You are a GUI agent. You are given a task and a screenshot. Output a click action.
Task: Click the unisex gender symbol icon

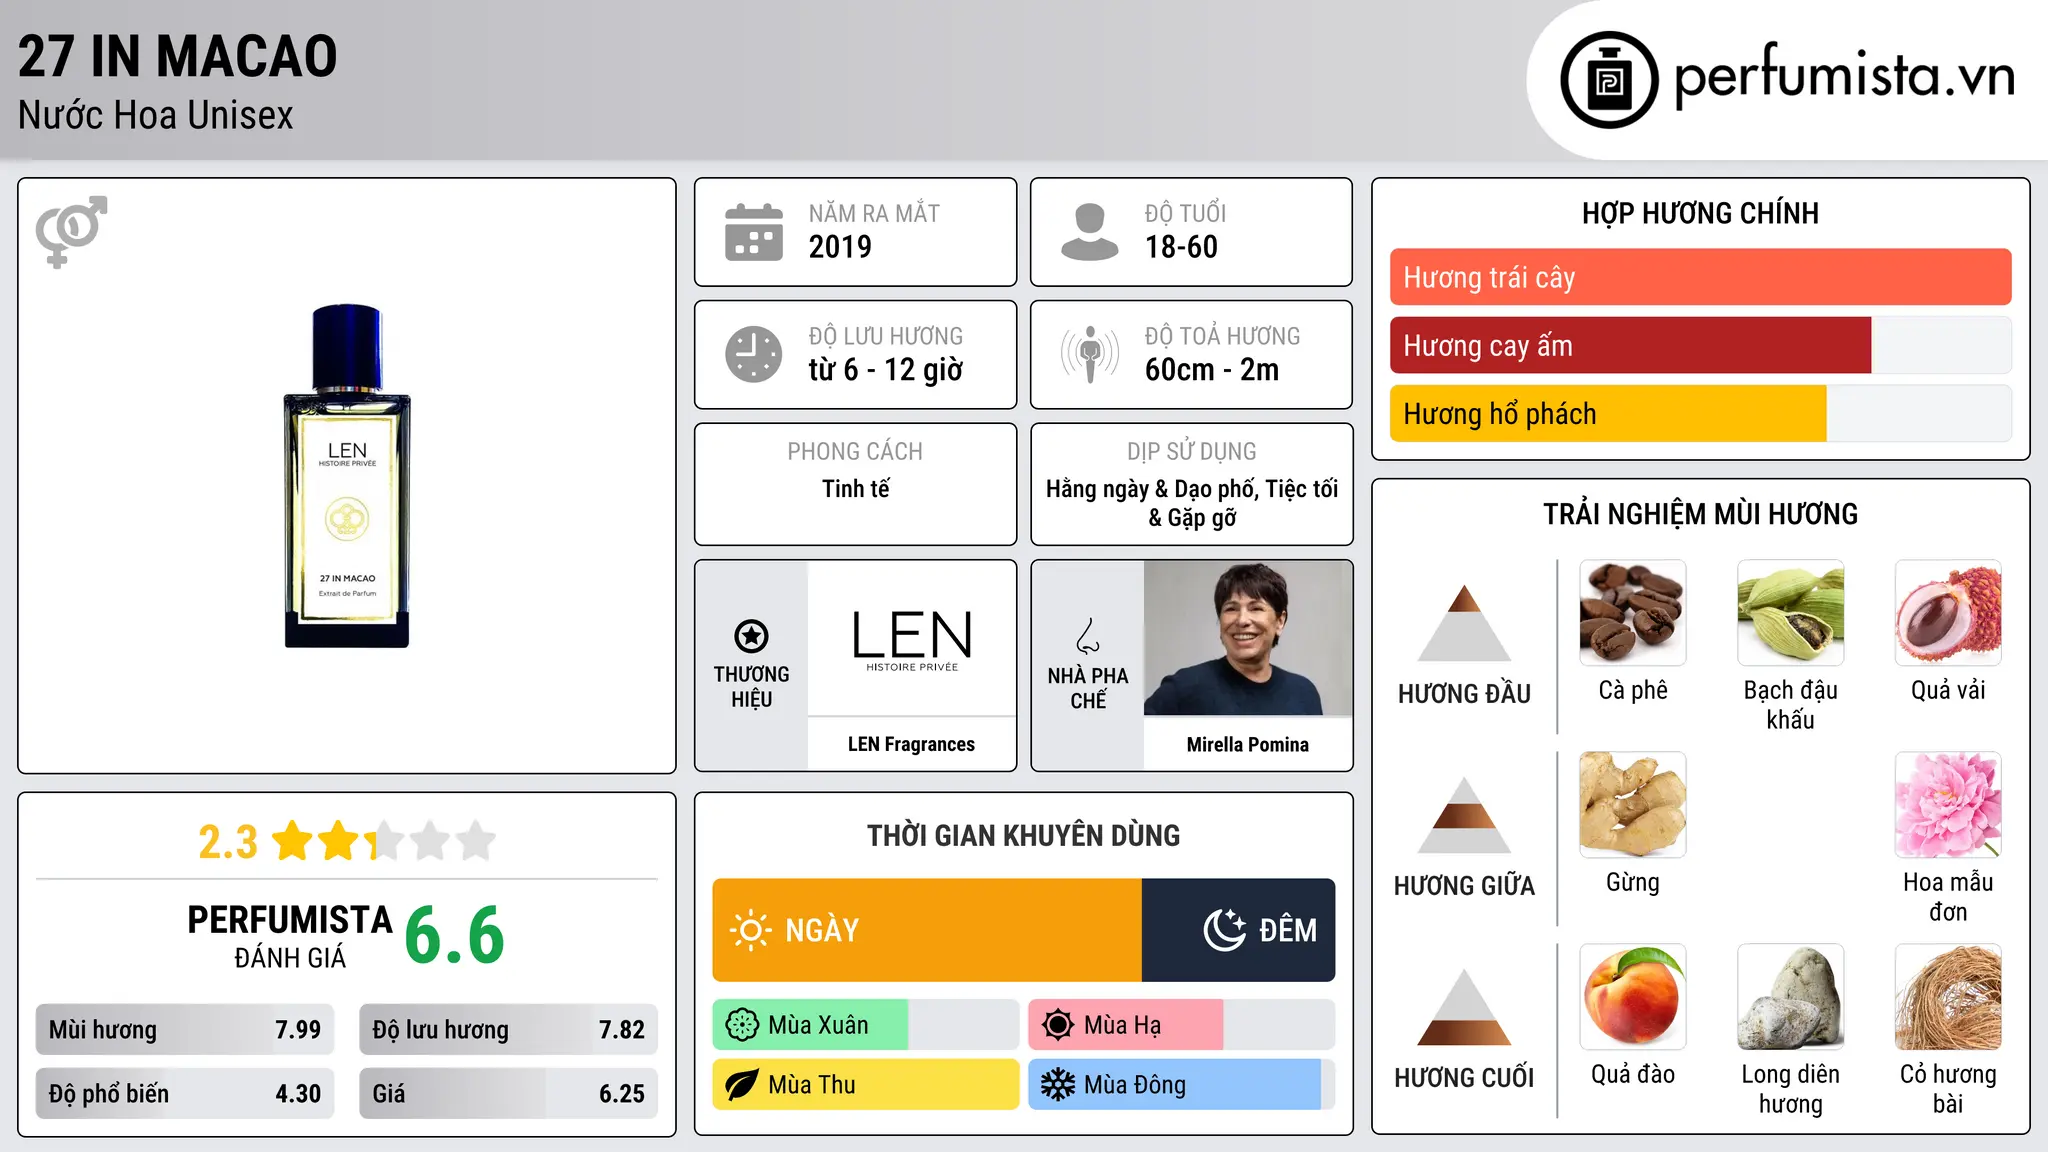tap(71, 231)
